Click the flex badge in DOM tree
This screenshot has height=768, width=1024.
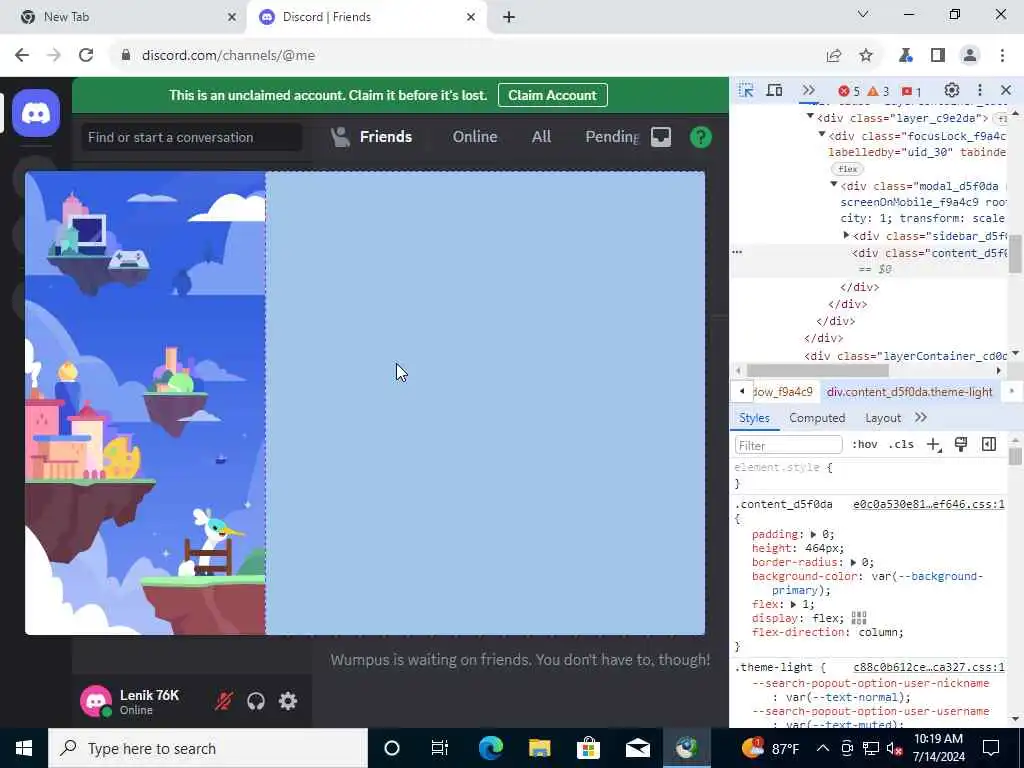point(848,169)
